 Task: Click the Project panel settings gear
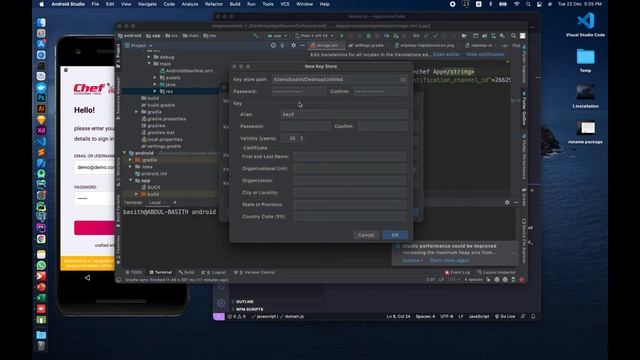tap(293, 45)
